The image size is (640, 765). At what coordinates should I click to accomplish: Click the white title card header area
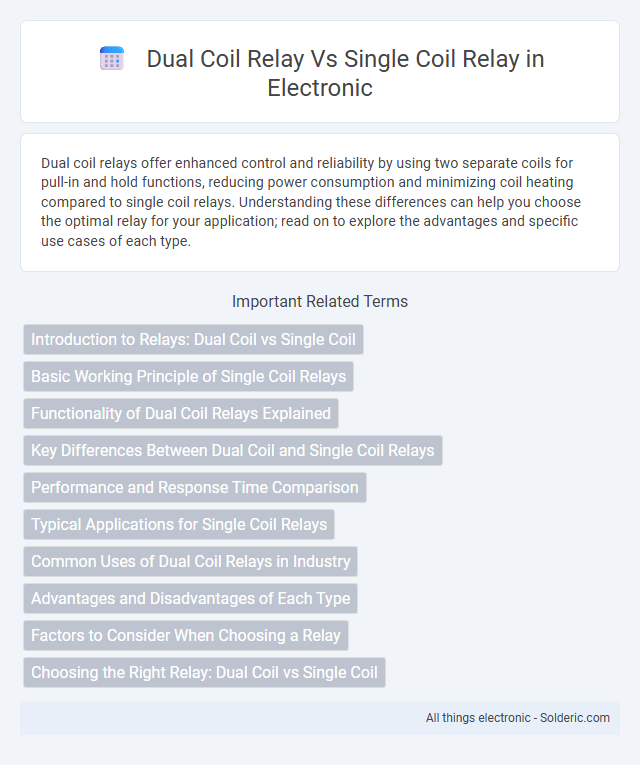[x=320, y=72]
